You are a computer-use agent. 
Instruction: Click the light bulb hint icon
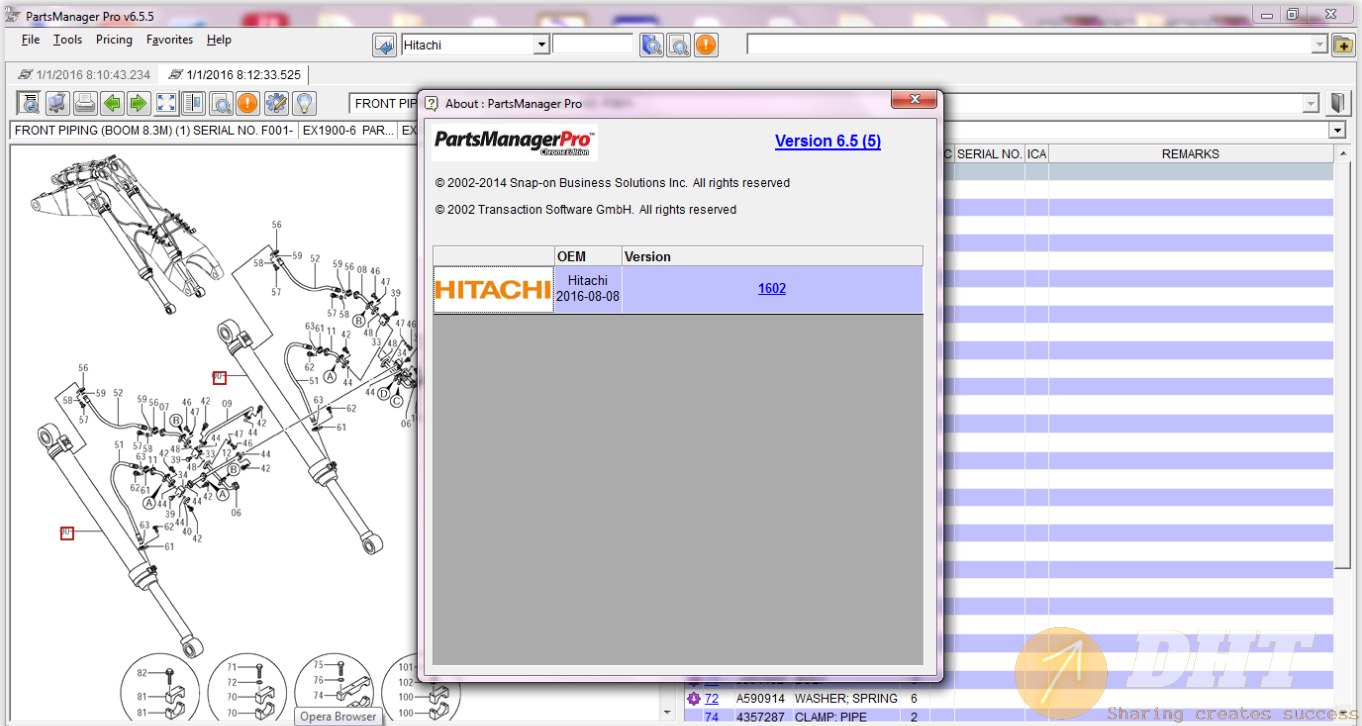pyautogui.click(x=303, y=103)
